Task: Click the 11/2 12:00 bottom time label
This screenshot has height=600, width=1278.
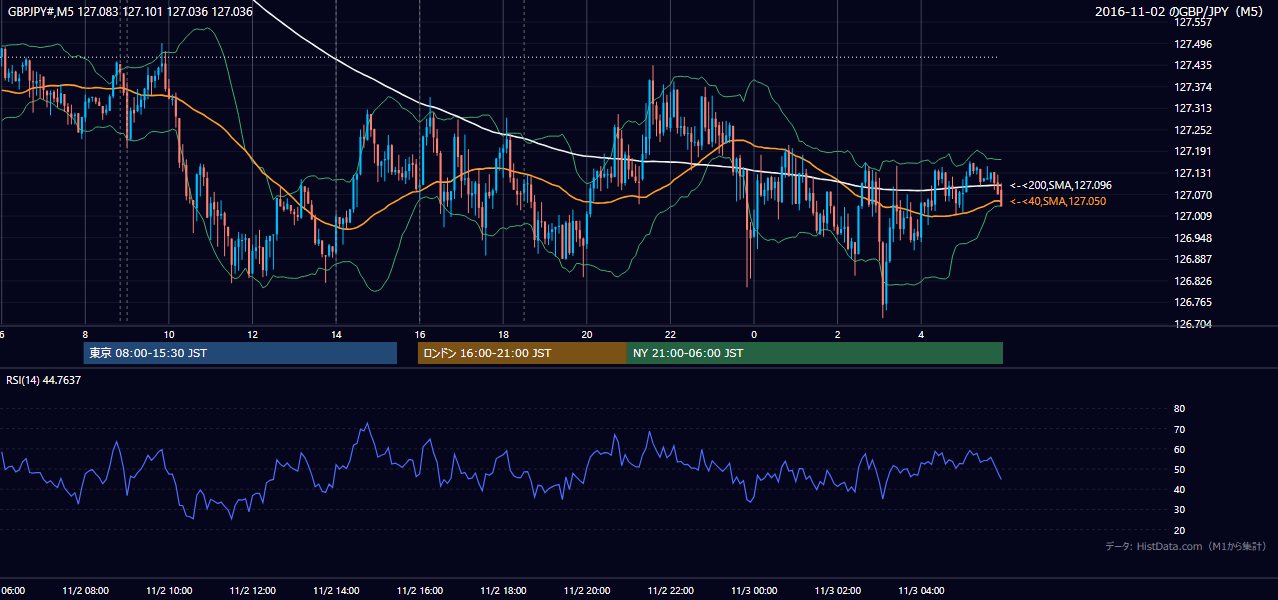Action: (x=253, y=590)
